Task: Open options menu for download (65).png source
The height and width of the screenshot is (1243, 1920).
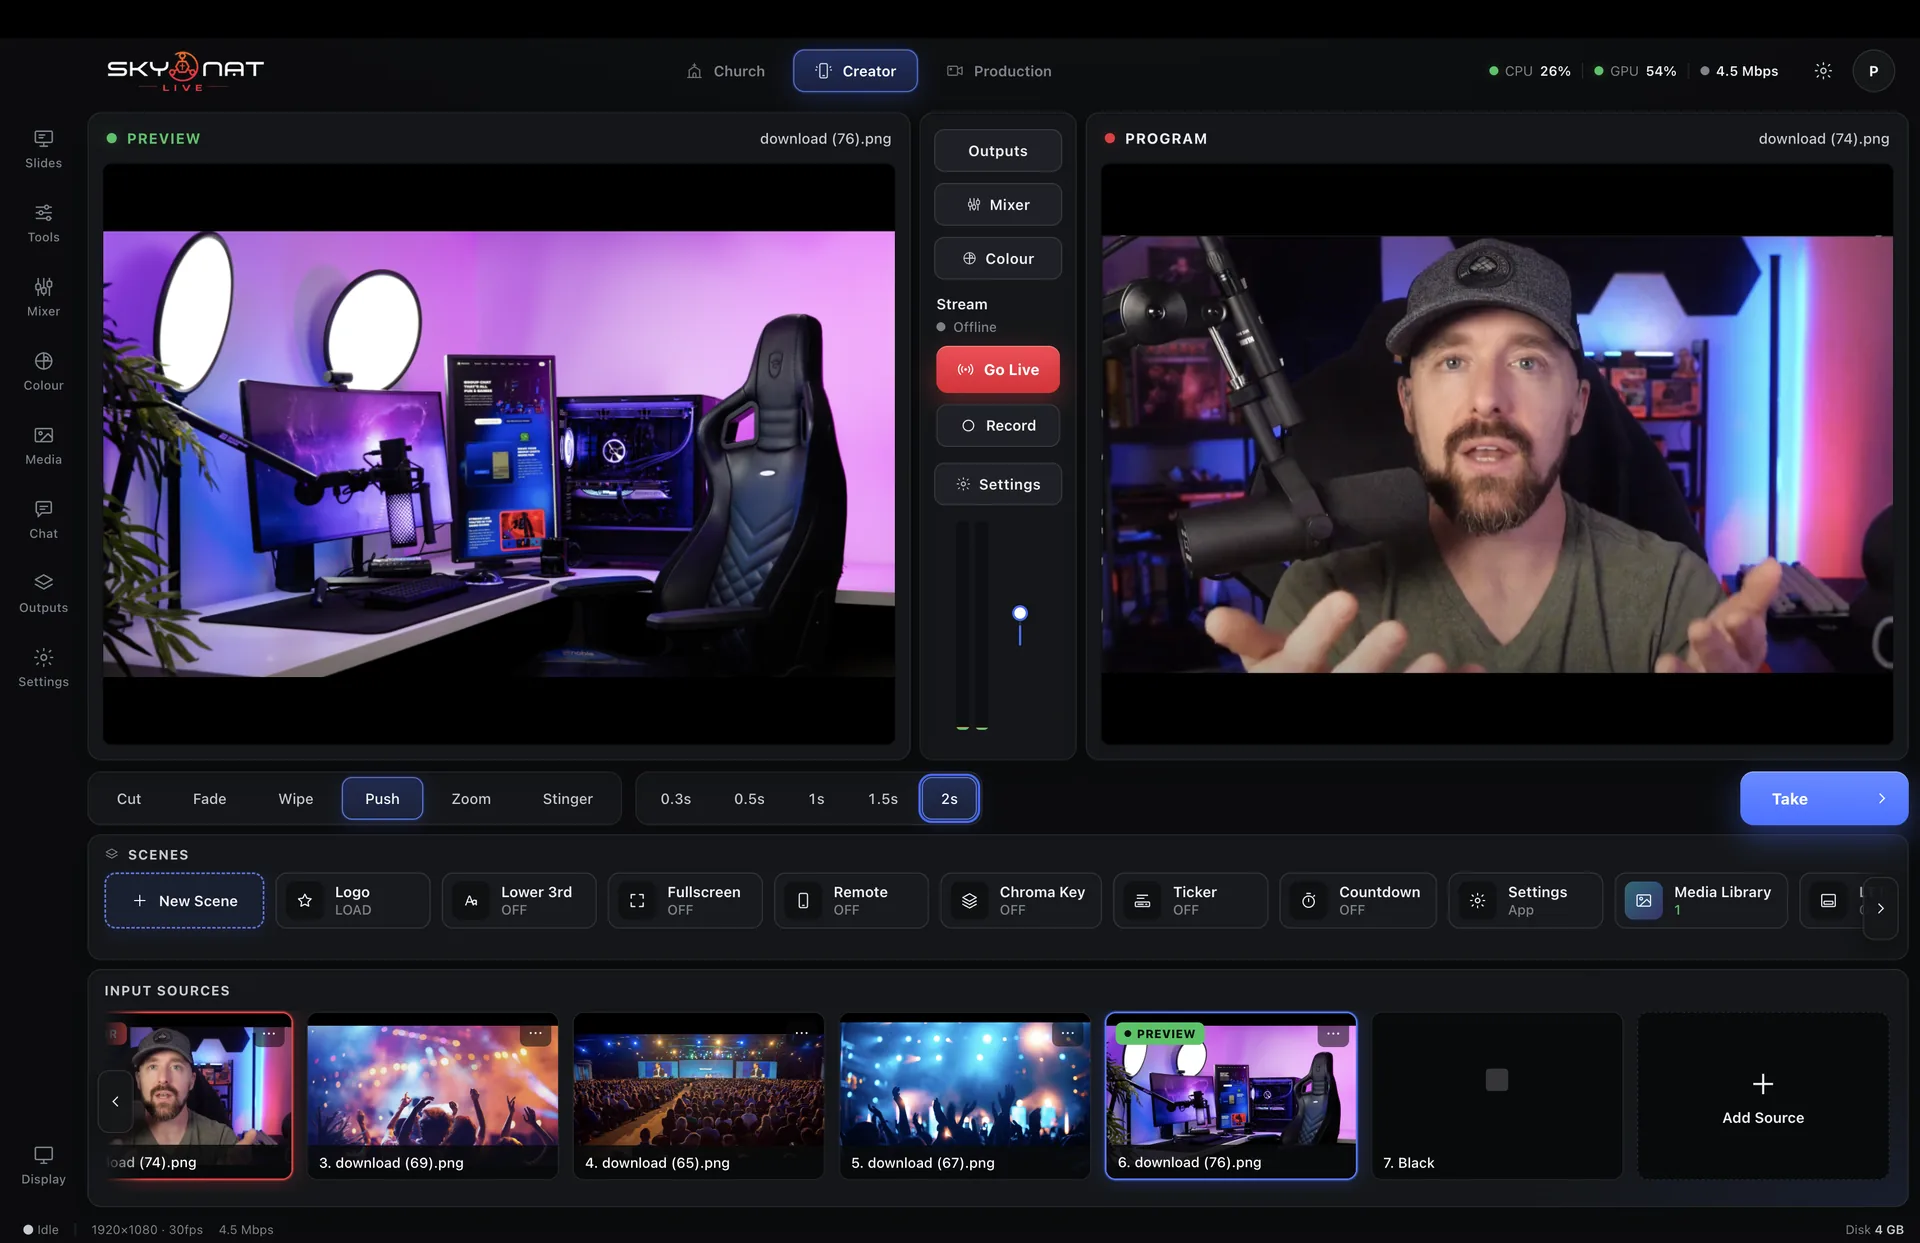Action: (802, 1033)
